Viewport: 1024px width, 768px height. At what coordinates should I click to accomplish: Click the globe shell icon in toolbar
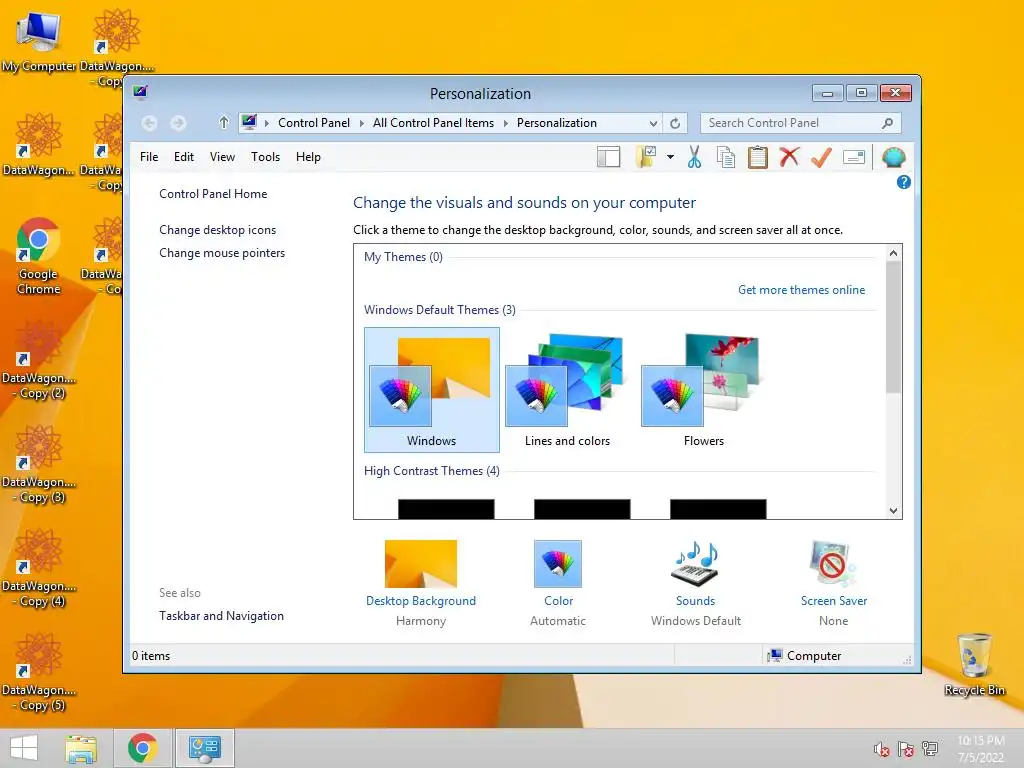point(893,157)
